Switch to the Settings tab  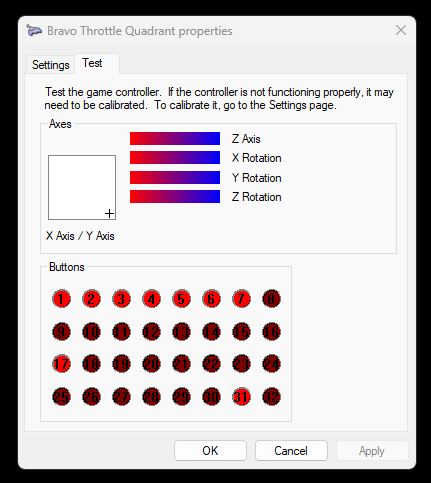point(51,64)
